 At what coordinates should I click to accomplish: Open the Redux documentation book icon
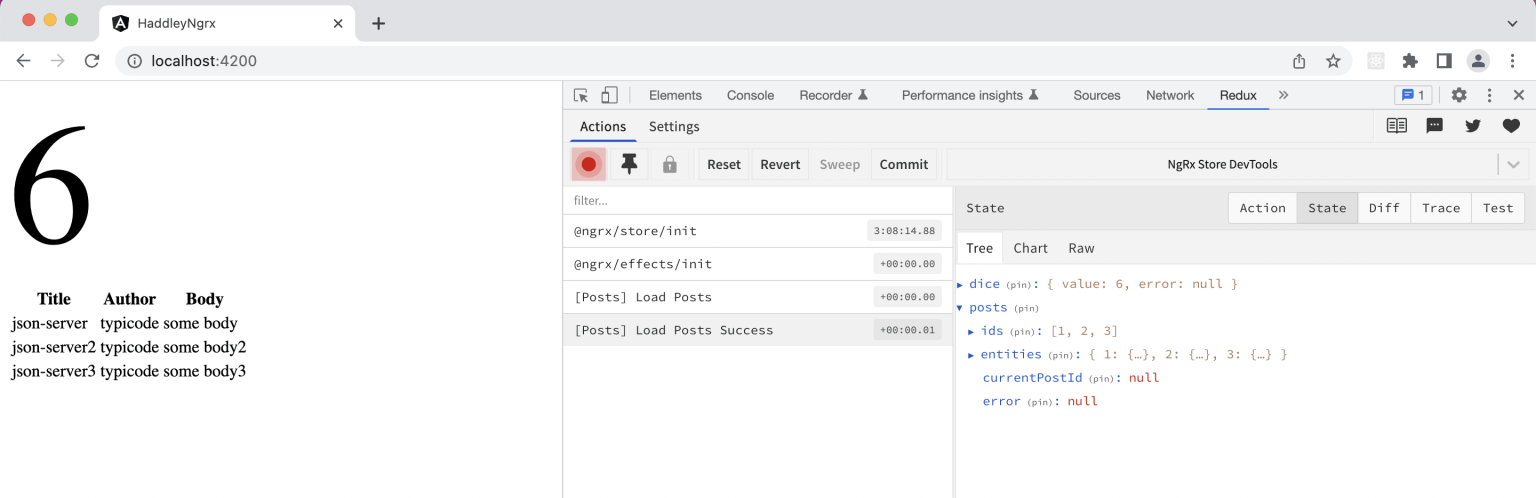pos(1397,126)
